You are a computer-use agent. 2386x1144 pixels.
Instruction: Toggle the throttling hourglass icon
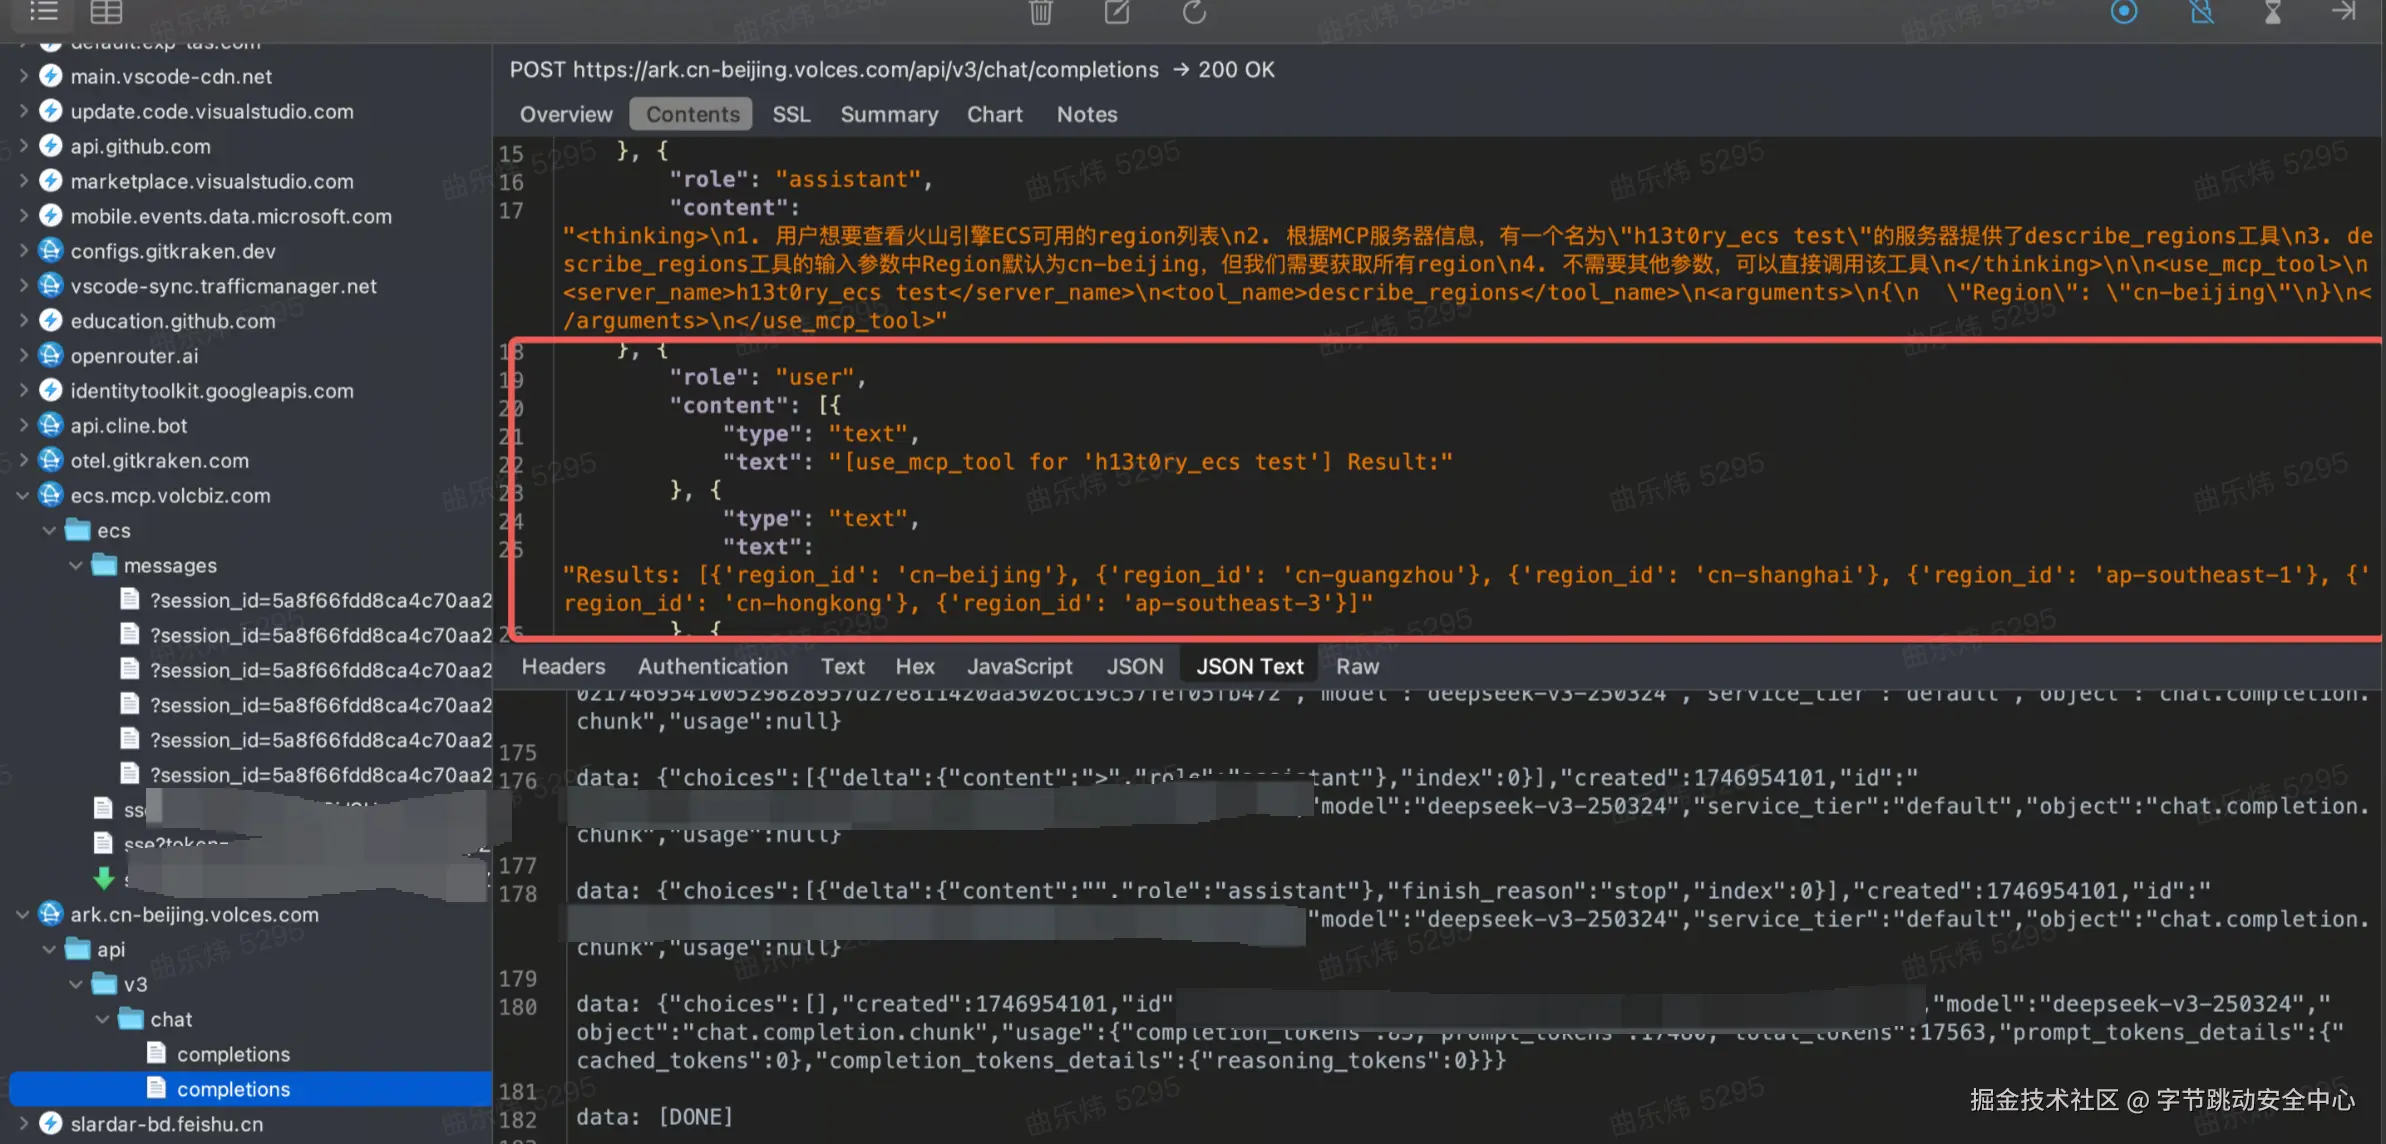[2273, 12]
